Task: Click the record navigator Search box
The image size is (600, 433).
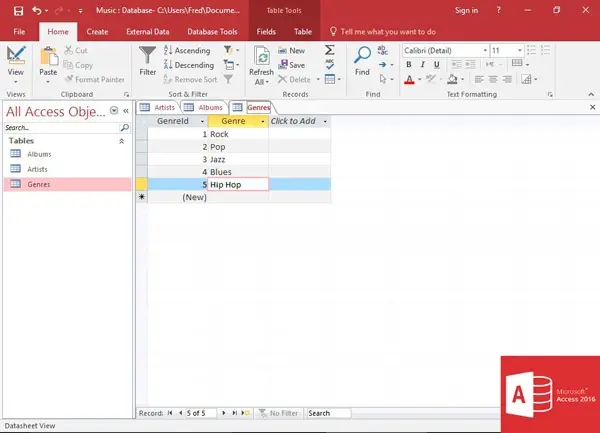Action: (329, 413)
